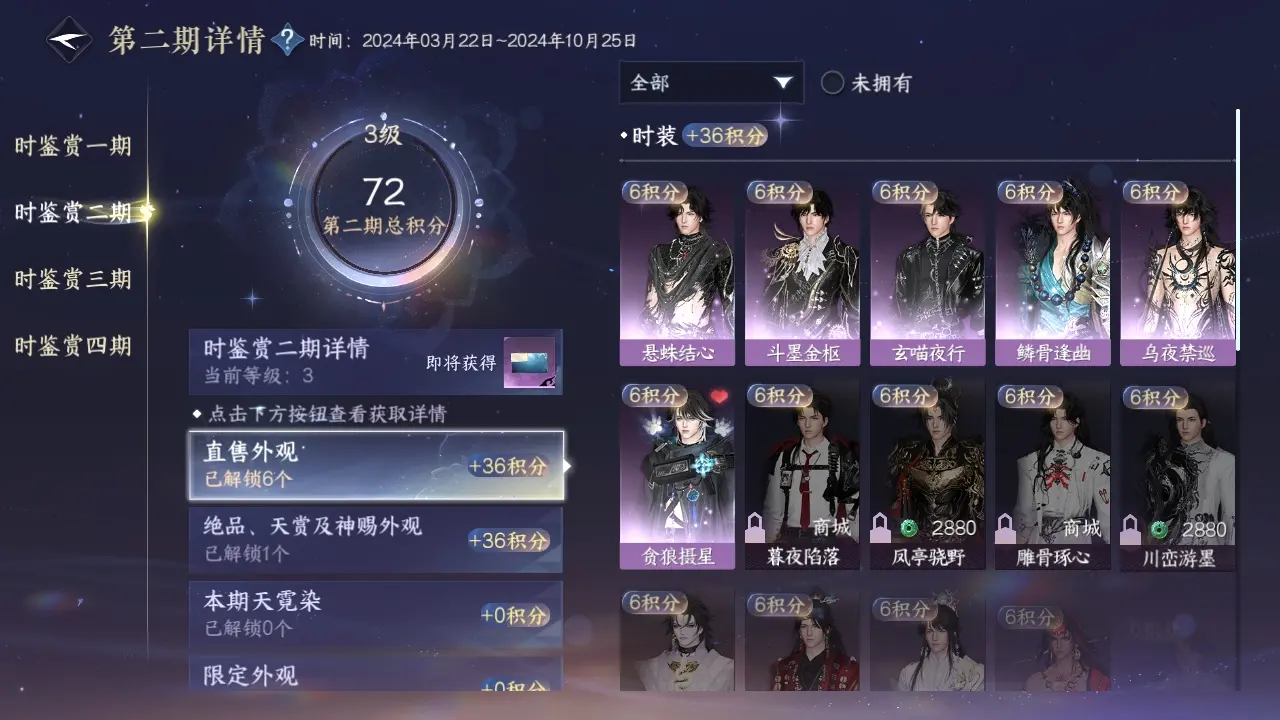Screen dimensions: 1280x720
Task: Open 绝品、天赏及神赐外观 category
Action: pos(376,540)
